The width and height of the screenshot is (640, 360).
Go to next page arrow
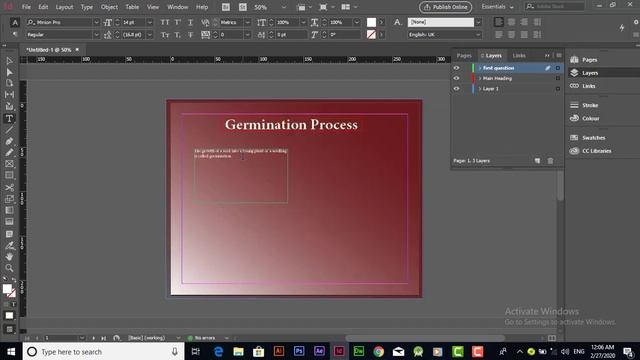click(x=93, y=338)
